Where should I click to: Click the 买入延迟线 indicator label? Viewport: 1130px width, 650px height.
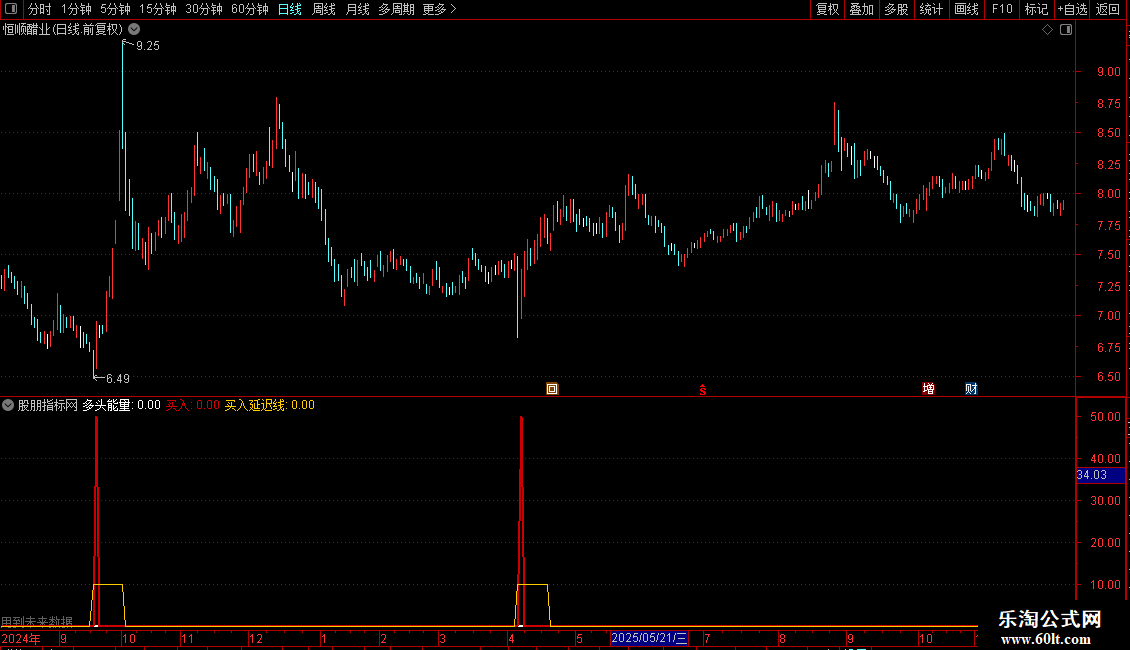click(x=270, y=405)
